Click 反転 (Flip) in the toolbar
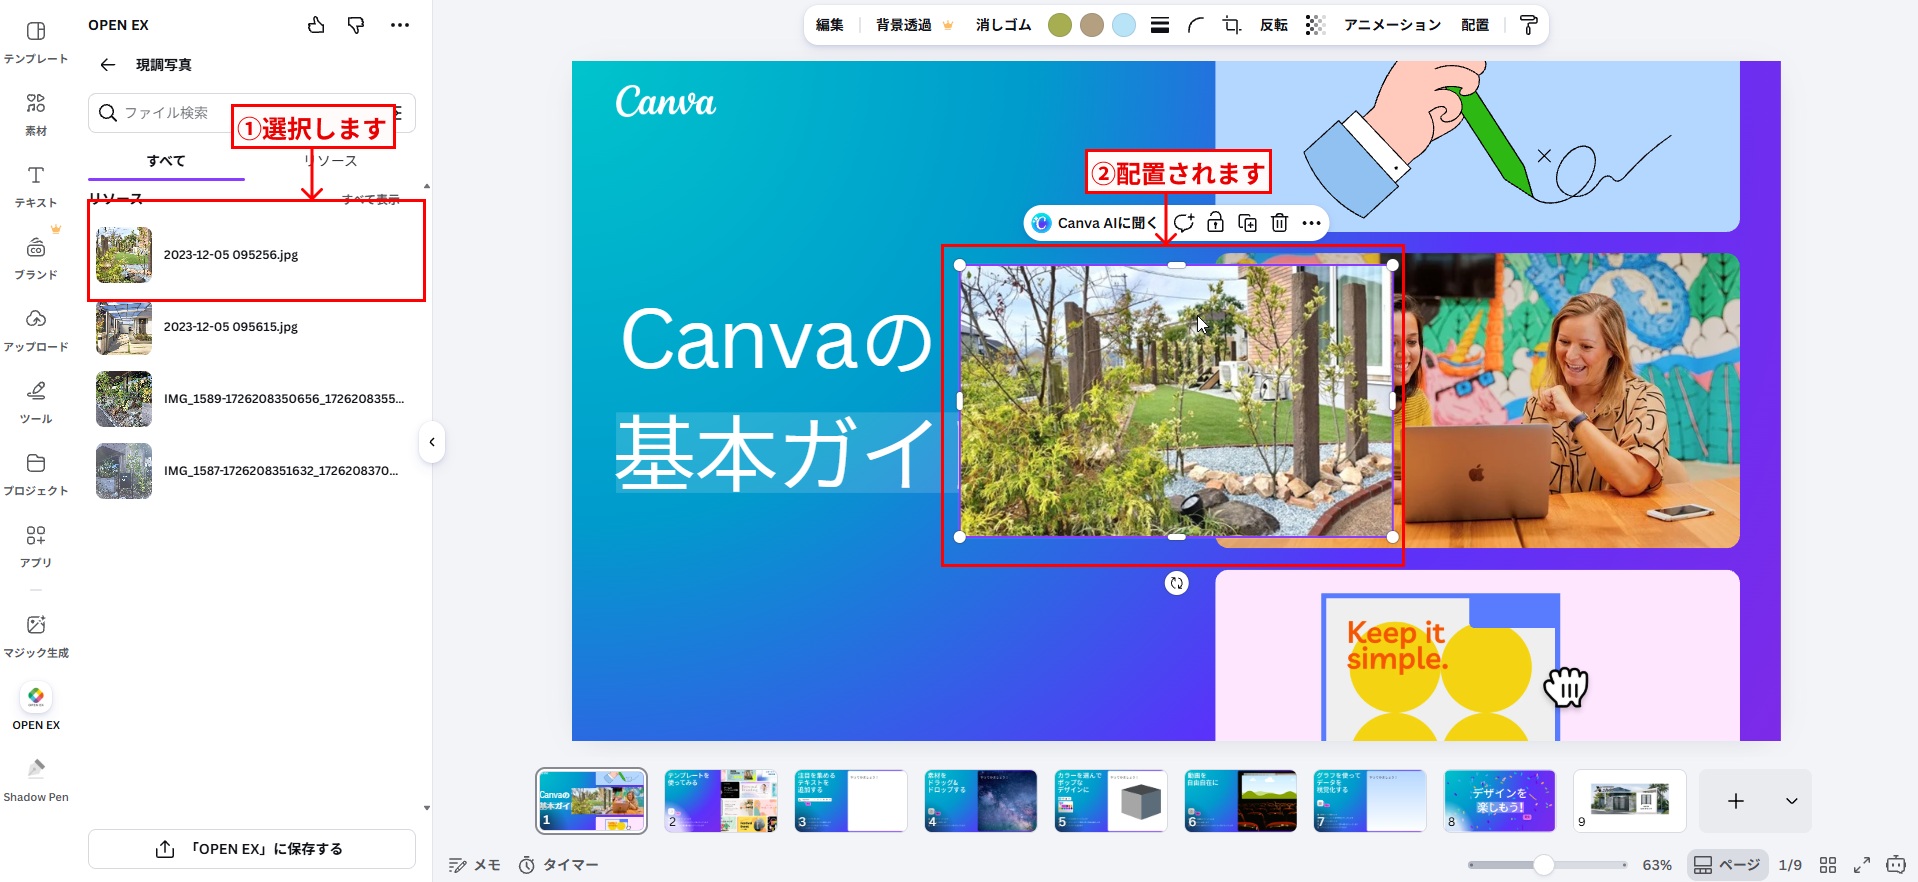Image resolution: width=1918 pixels, height=882 pixels. (1274, 25)
